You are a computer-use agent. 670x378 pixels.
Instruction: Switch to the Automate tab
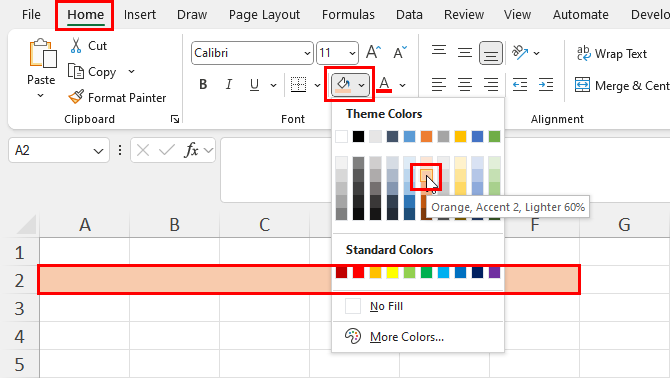(580, 15)
